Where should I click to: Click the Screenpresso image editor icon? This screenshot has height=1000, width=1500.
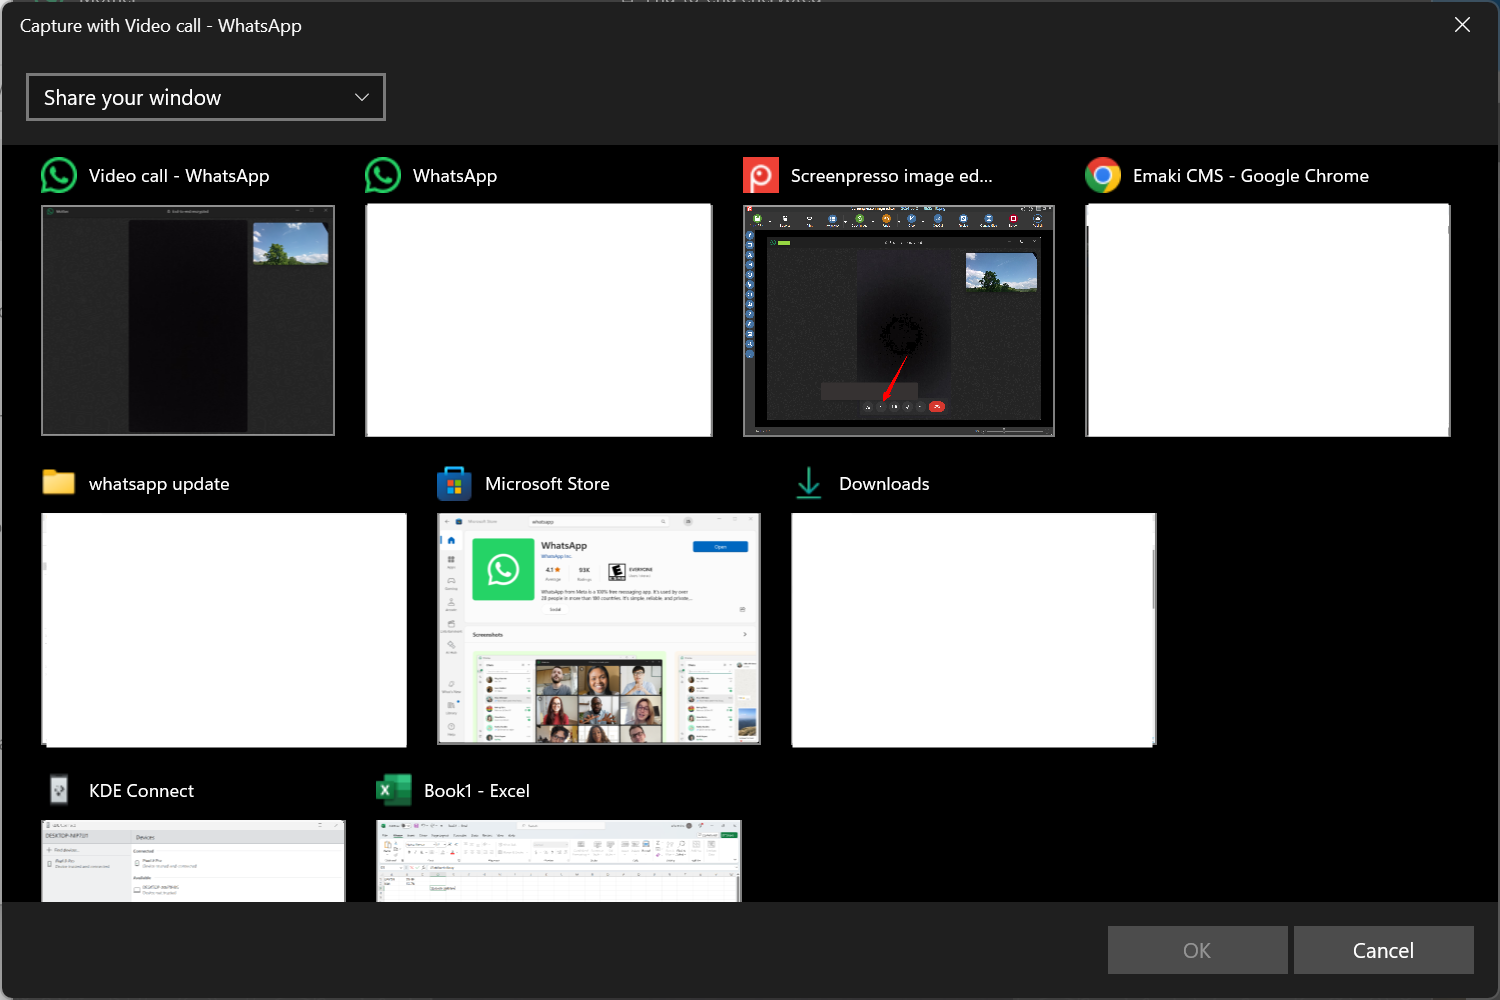[760, 175]
